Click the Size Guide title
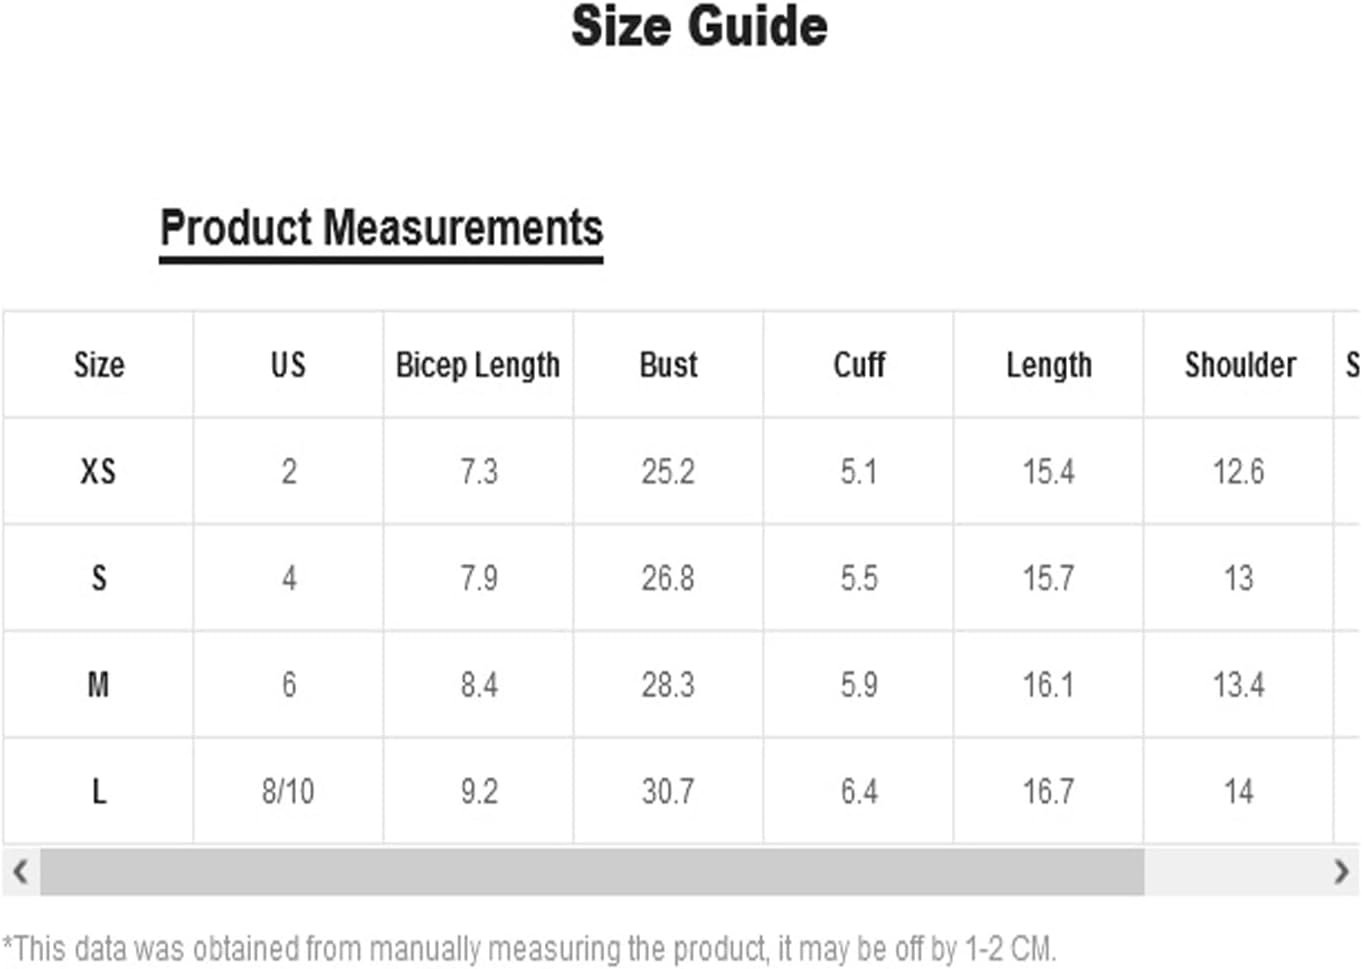 point(699,26)
